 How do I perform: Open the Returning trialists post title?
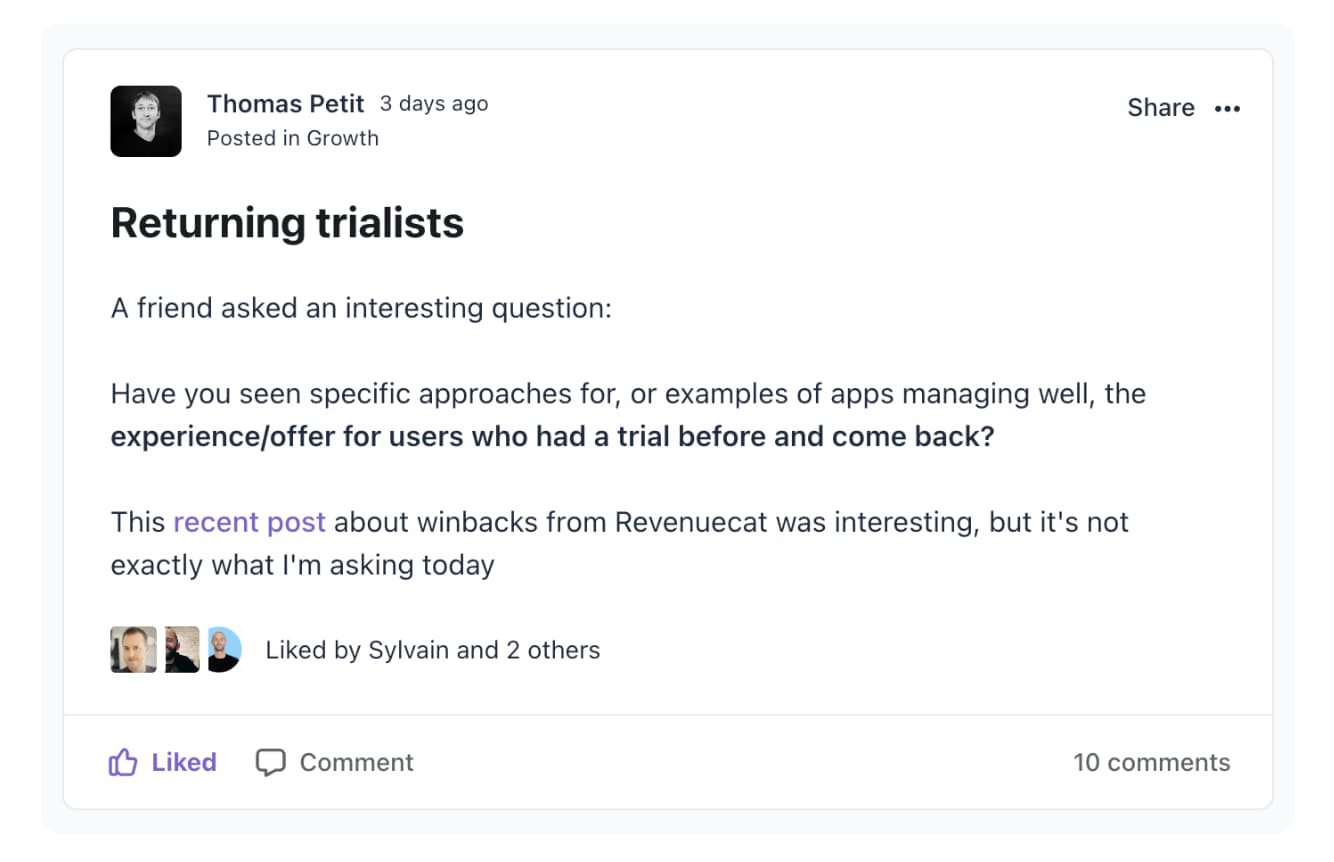tap(287, 222)
